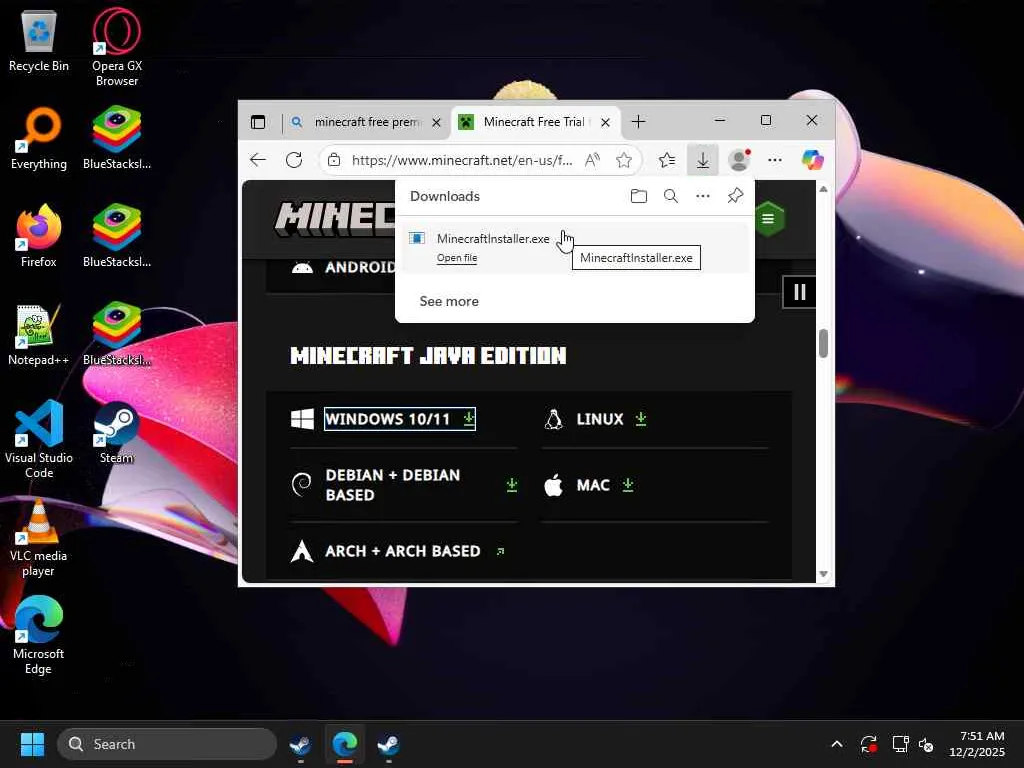Viewport: 1024px width, 768px height.
Task: Launch Opera GX Browser shortcut
Action: (x=116, y=47)
